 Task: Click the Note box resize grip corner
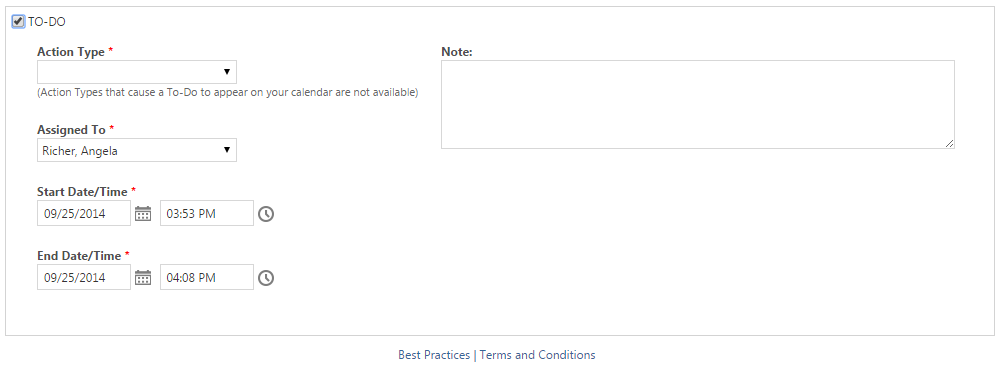[950, 144]
